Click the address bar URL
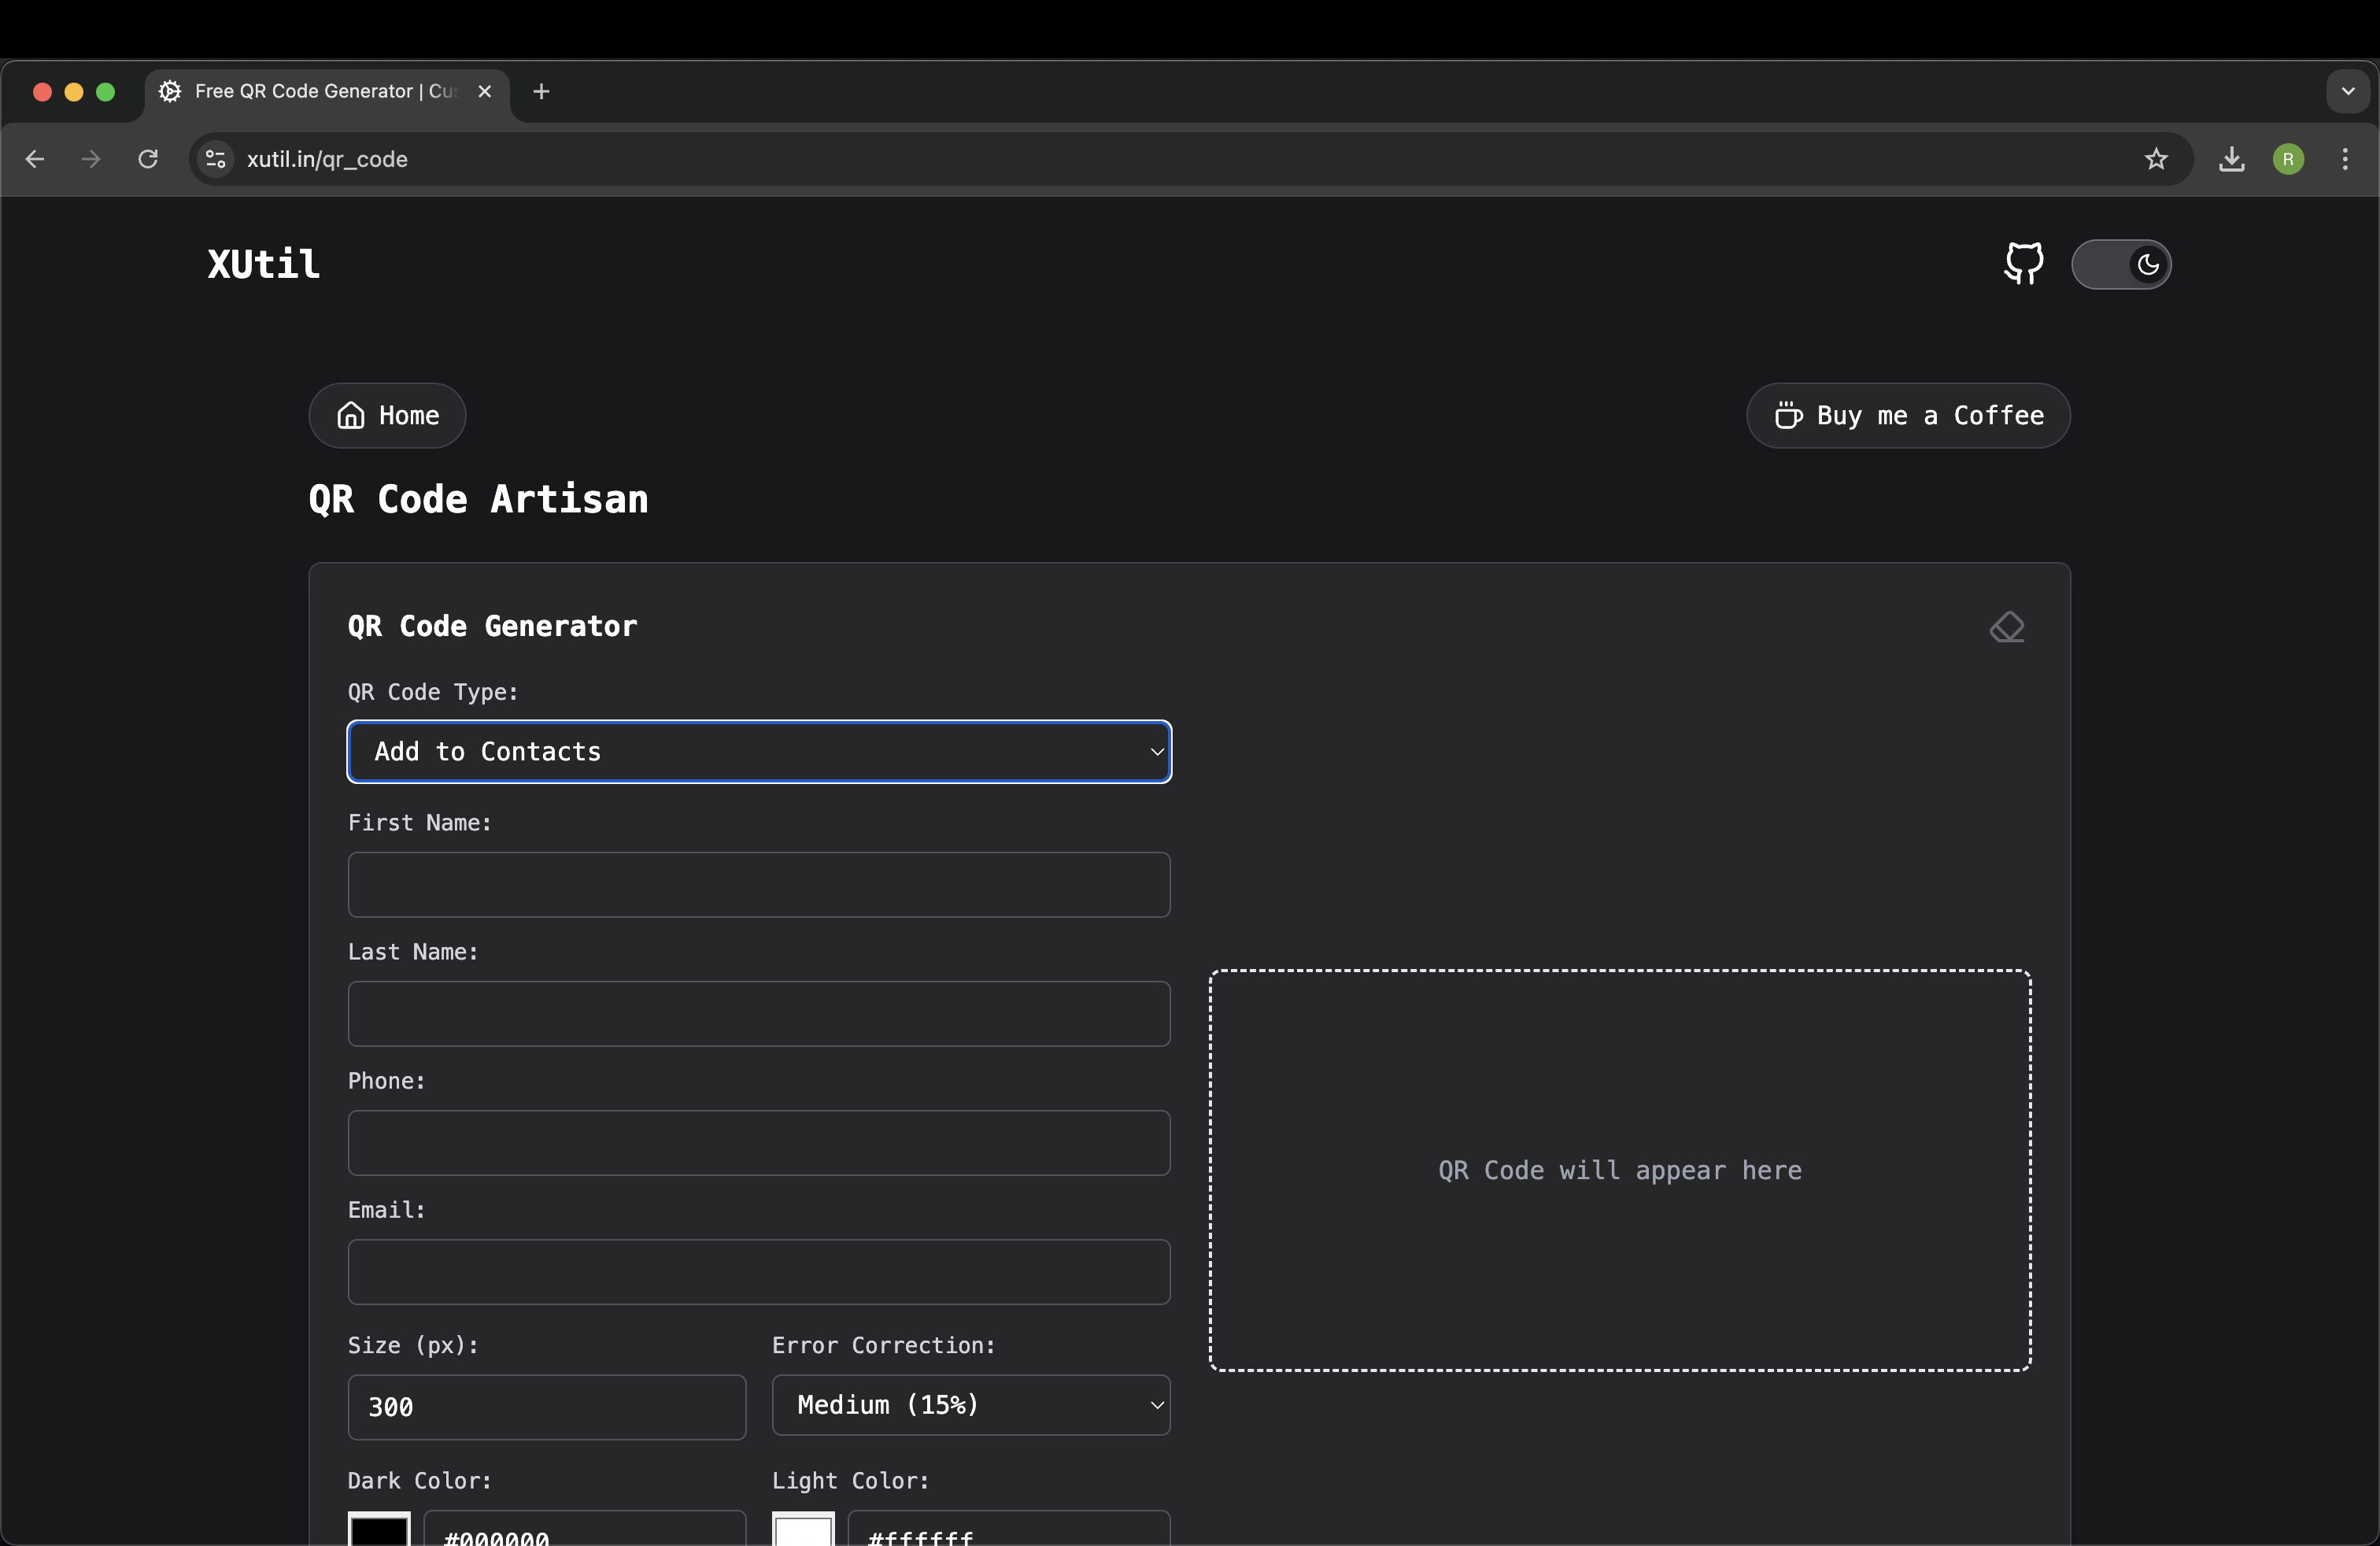2380x1546 pixels. [x=327, y=159]
